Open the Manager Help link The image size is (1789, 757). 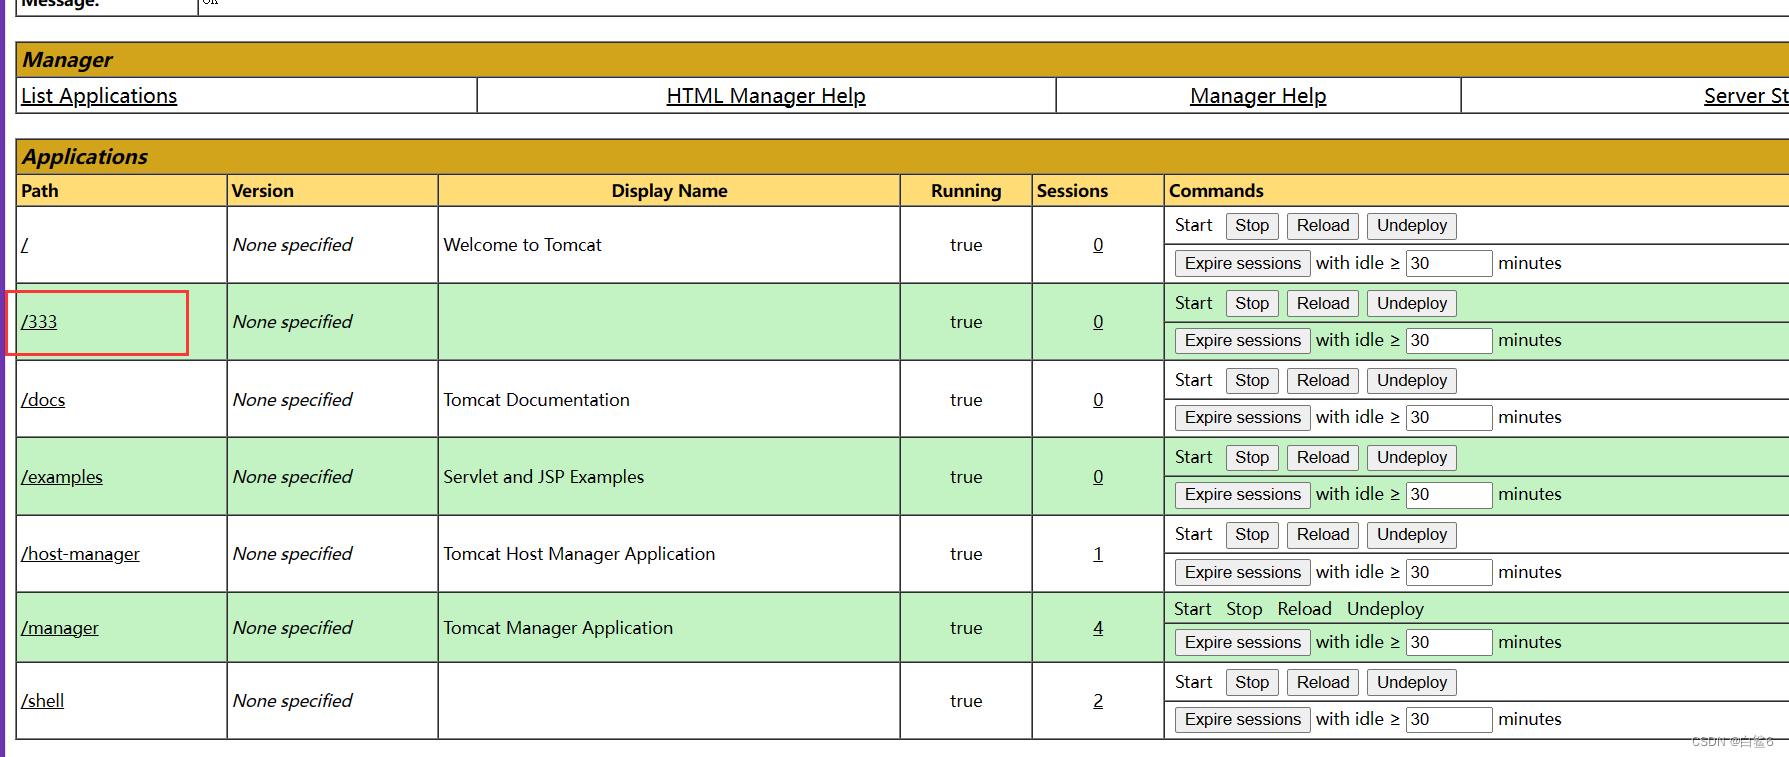coord(1258,96)
